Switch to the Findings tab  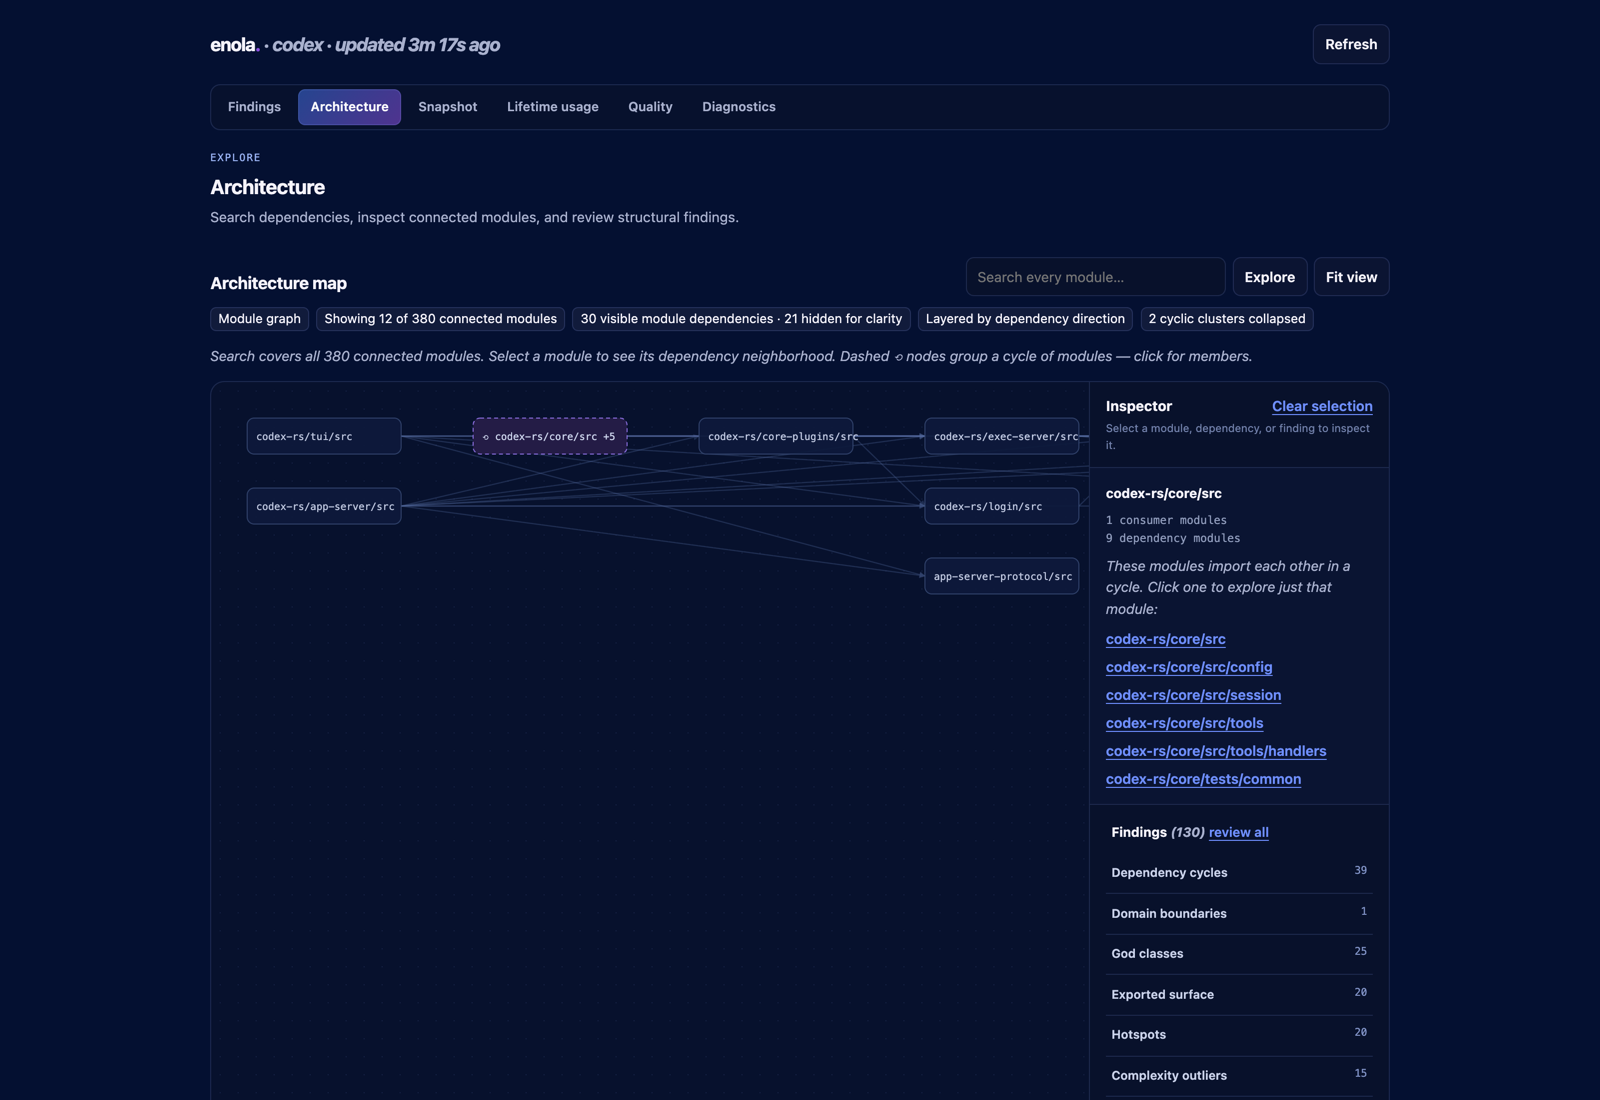click(254, 107)
